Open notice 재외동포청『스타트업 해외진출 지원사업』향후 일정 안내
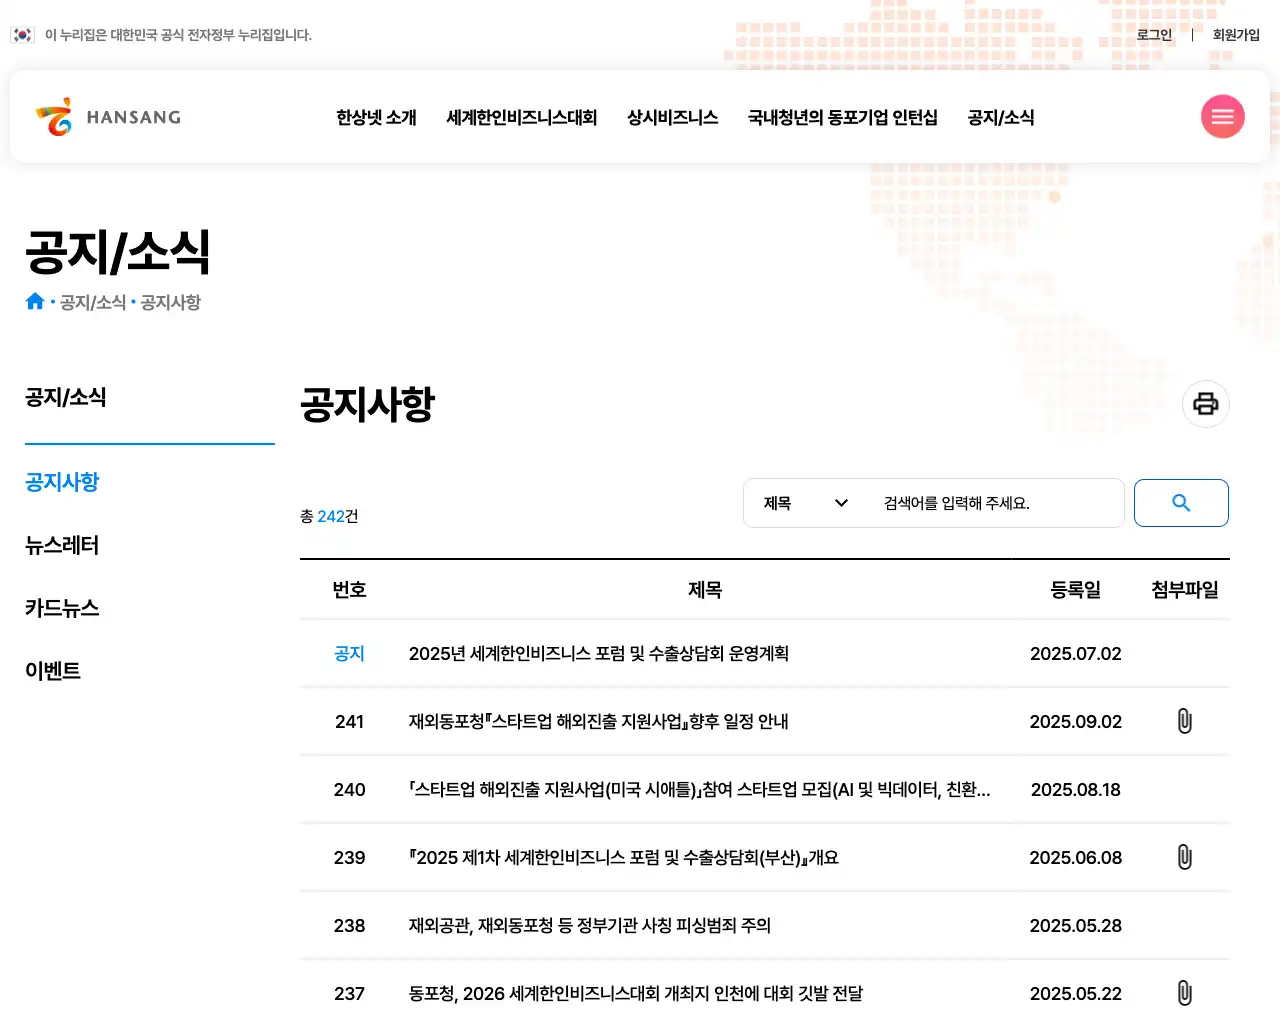Viewport: 1280px width, 1024px height. [599, 721]
